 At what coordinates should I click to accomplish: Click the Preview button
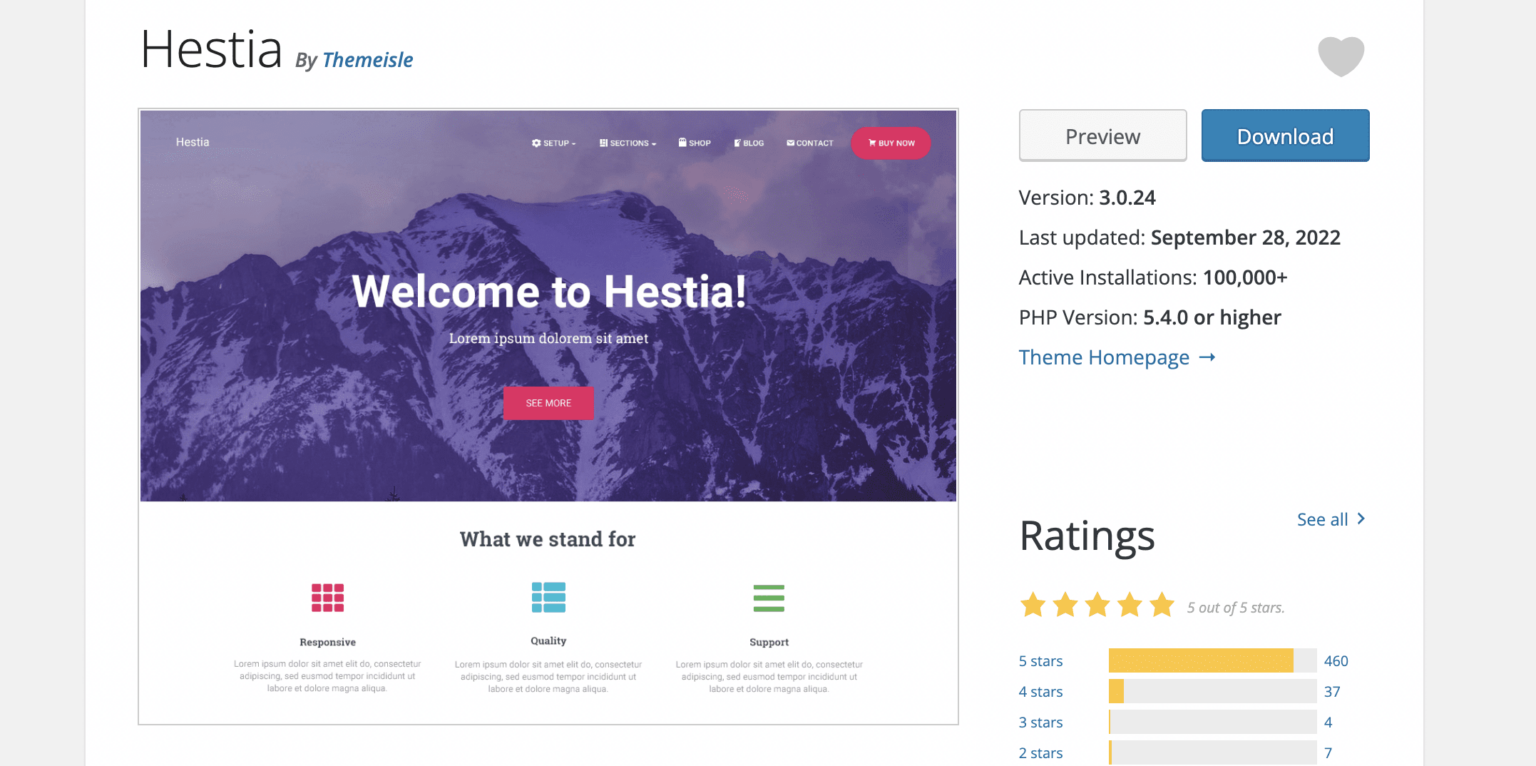point(1103,136)
